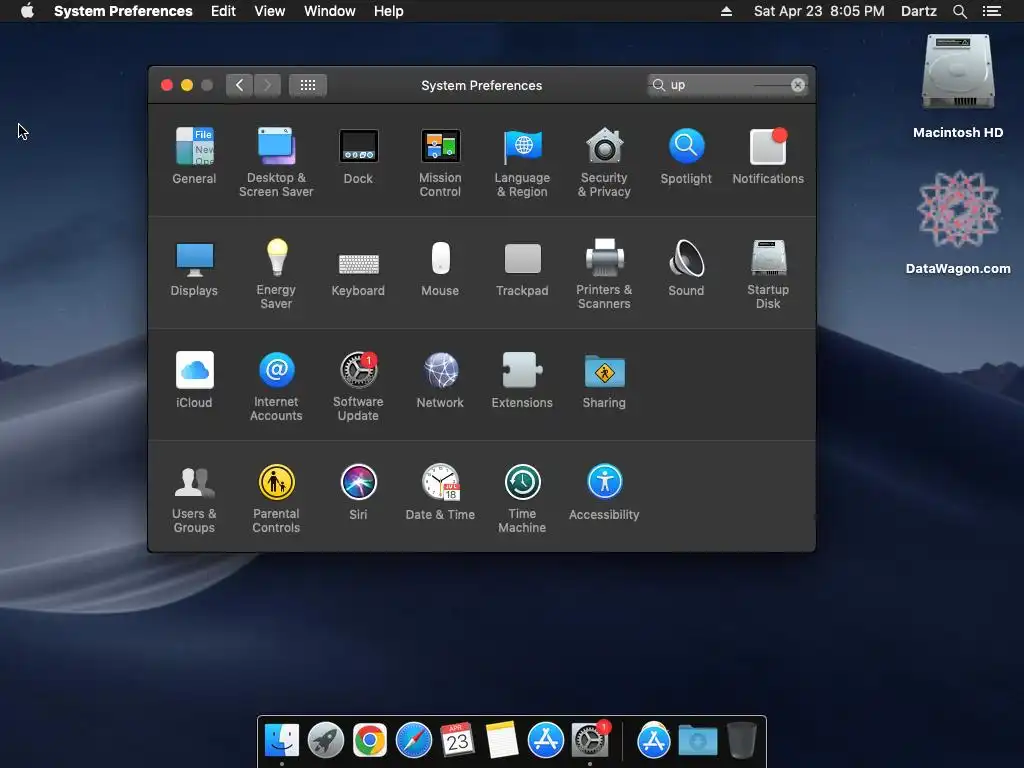This screenshot has height=768, width=1024.
Task: Open Spotlight search from the menu bar
Action: click(959, 11)
